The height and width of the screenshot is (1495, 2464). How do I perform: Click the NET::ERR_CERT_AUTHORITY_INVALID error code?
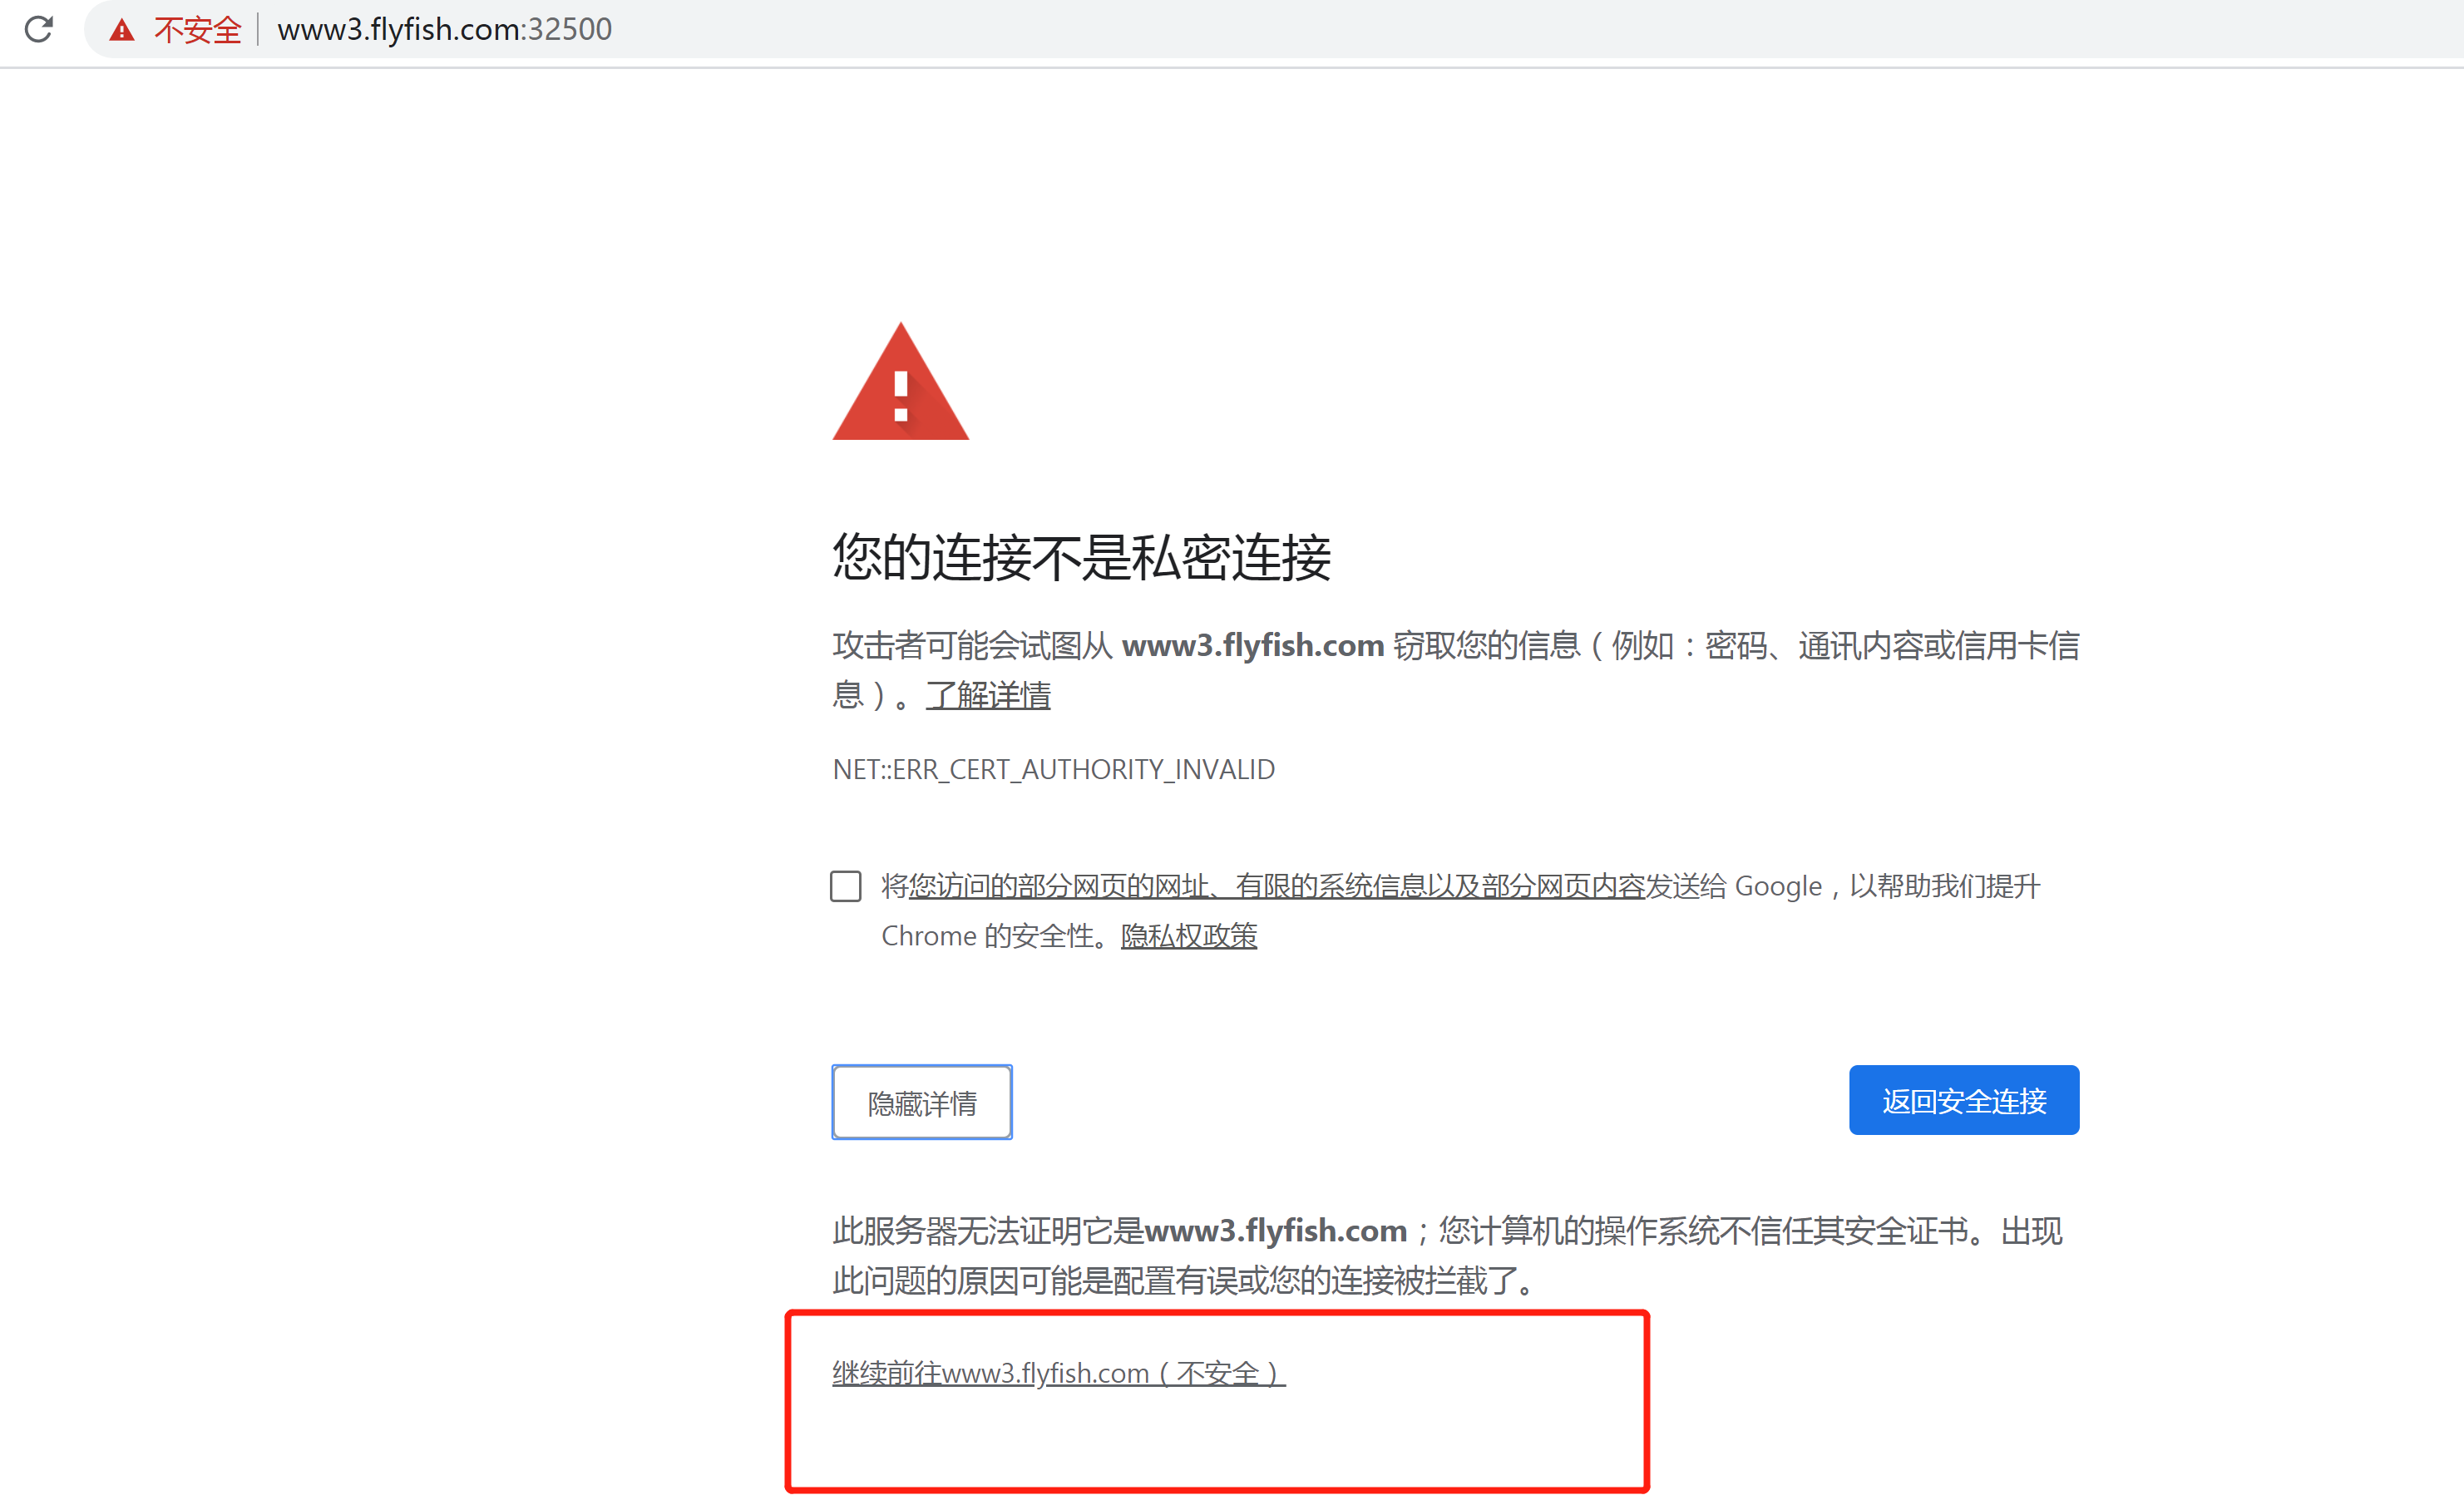1053,769
